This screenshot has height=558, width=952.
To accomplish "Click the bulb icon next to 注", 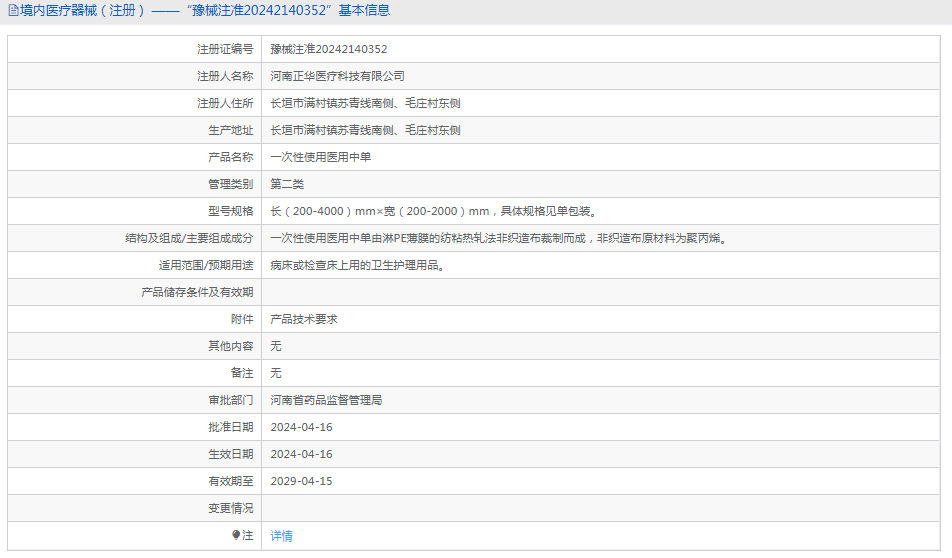I will 236,535.
